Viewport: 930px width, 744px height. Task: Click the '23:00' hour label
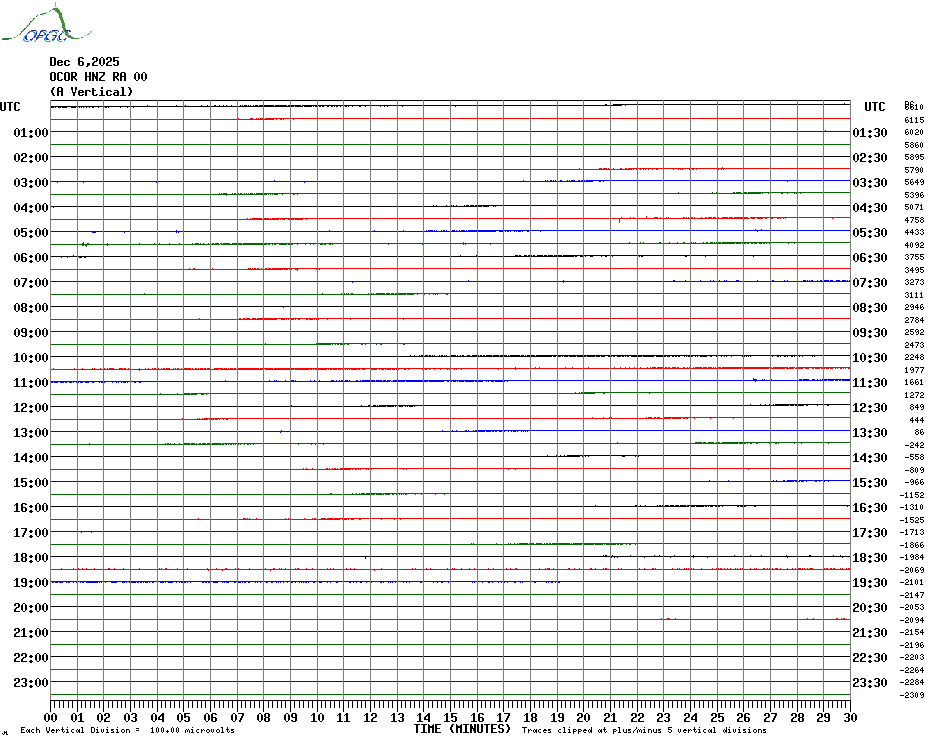[31, 683]
